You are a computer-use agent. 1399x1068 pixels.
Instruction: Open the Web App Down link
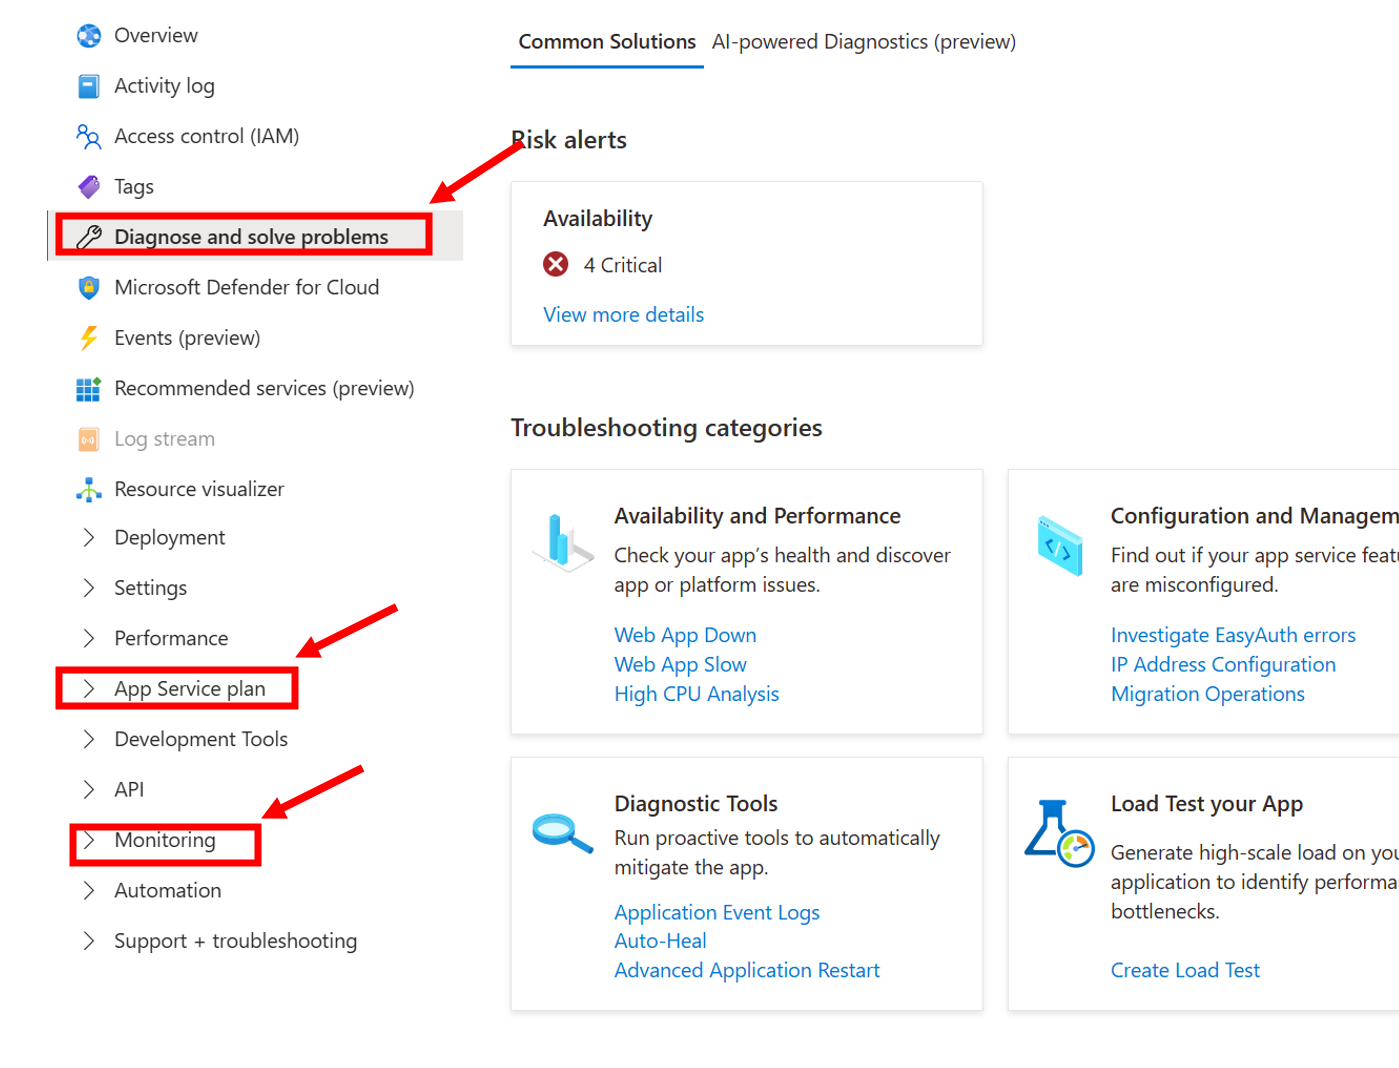click(x=685, y=635)
